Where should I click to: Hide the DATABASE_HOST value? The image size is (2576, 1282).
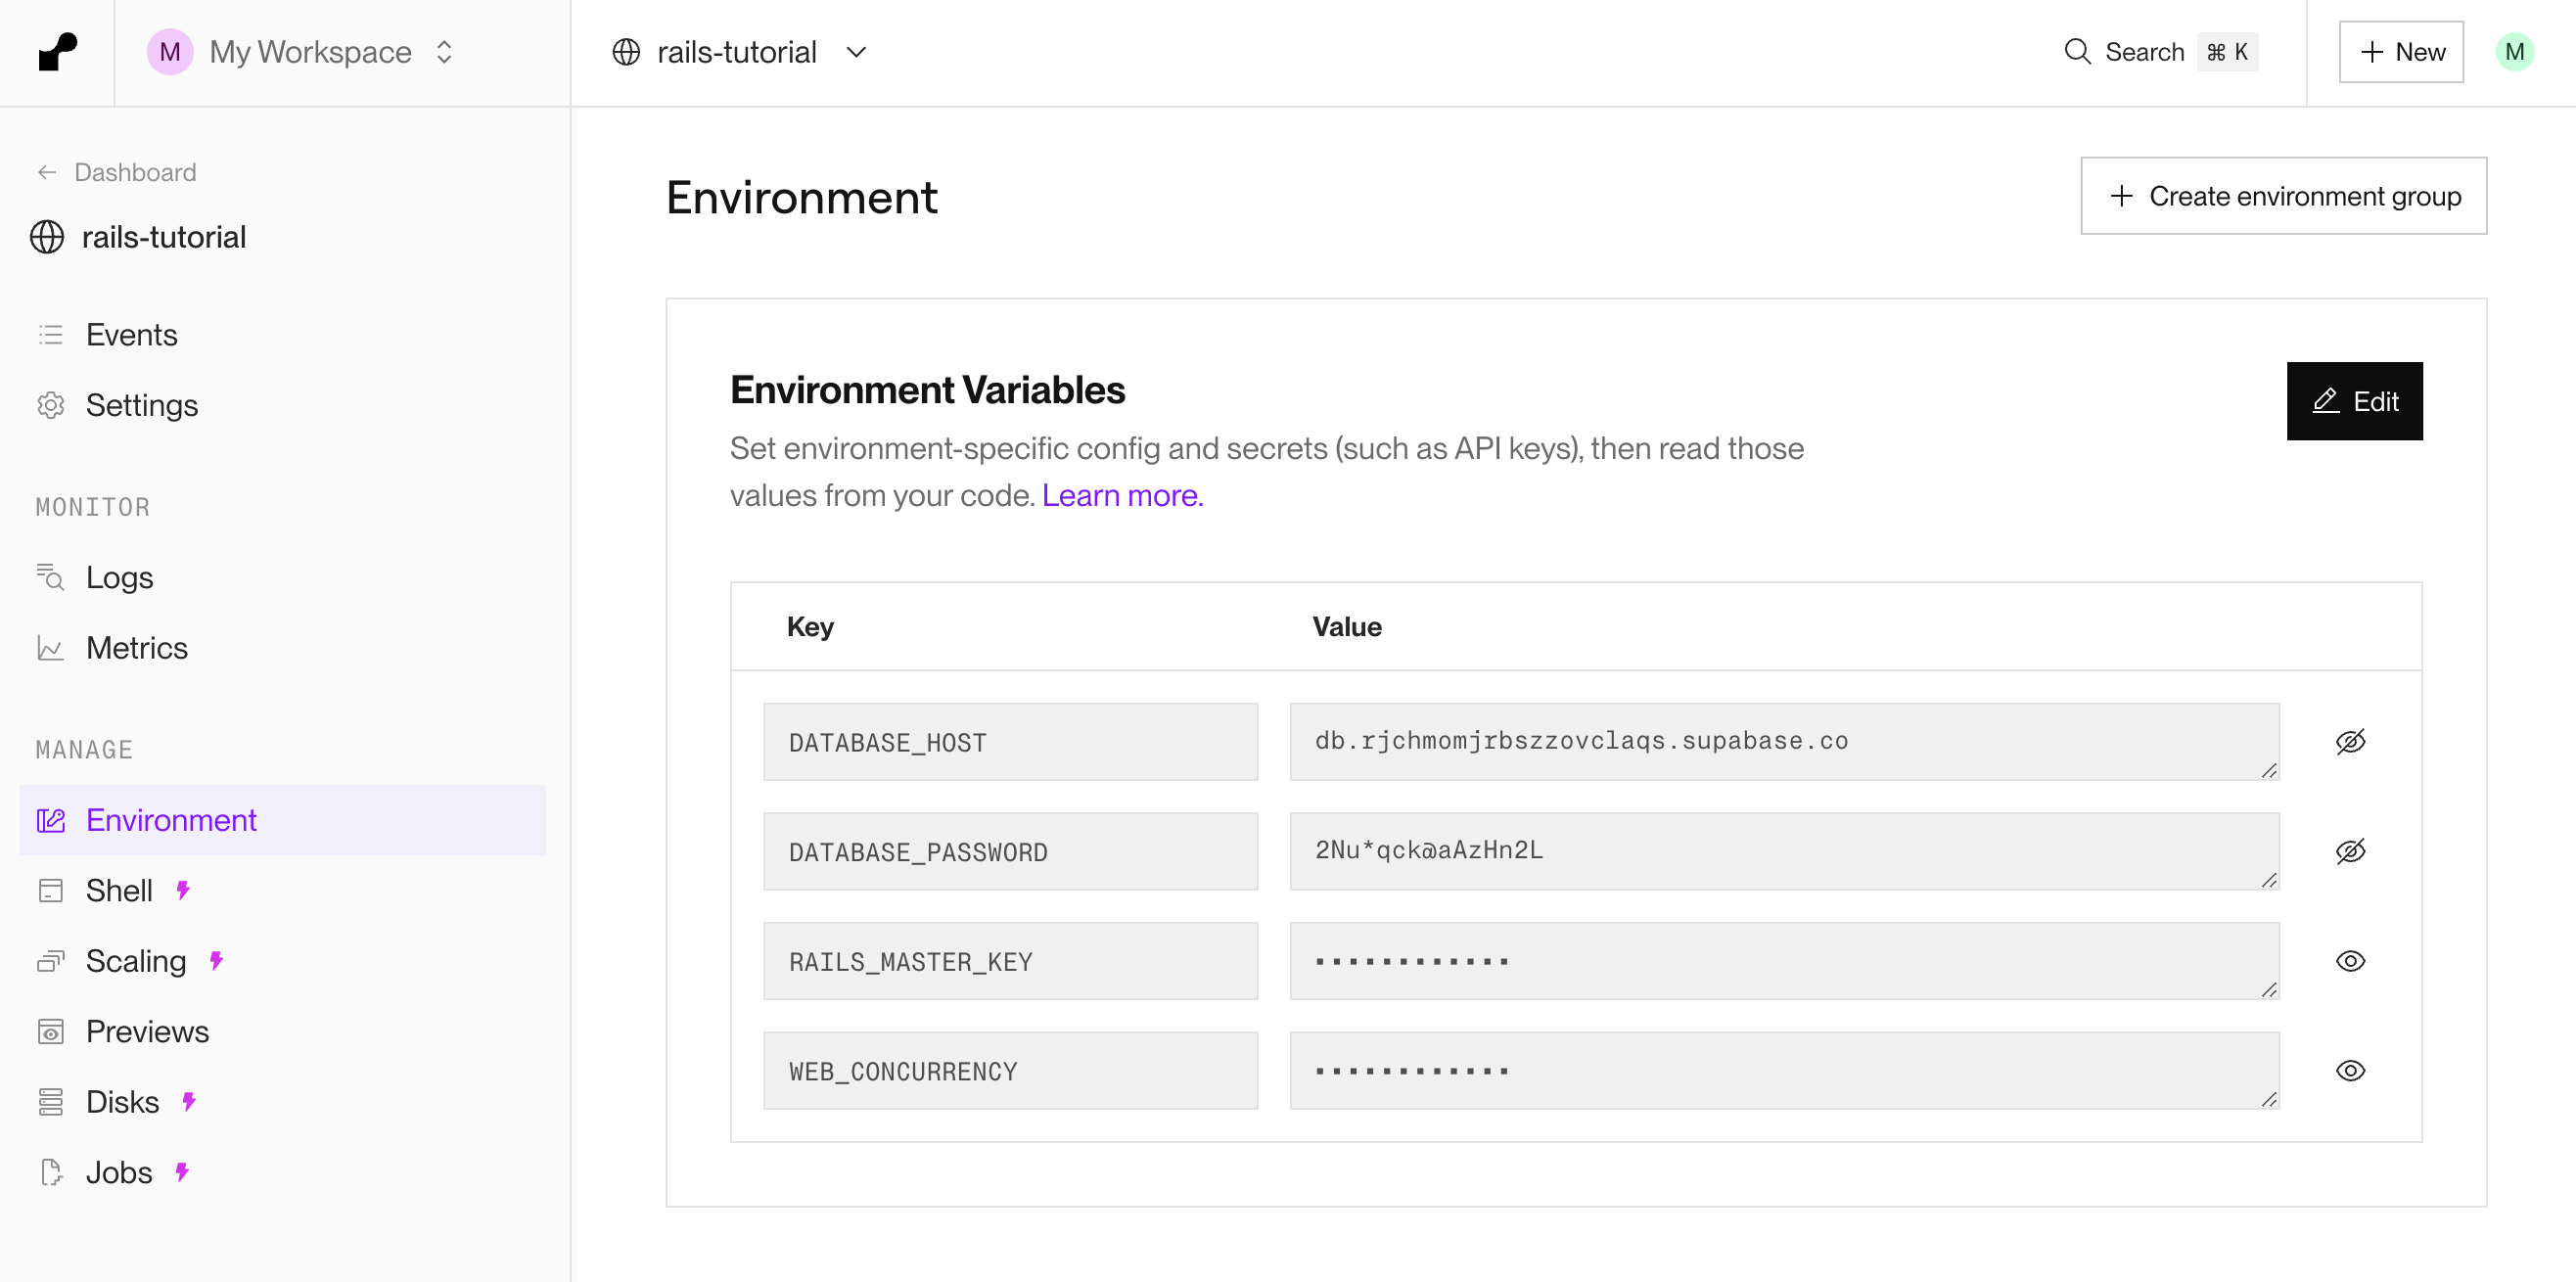click(x=2350, y=742)
